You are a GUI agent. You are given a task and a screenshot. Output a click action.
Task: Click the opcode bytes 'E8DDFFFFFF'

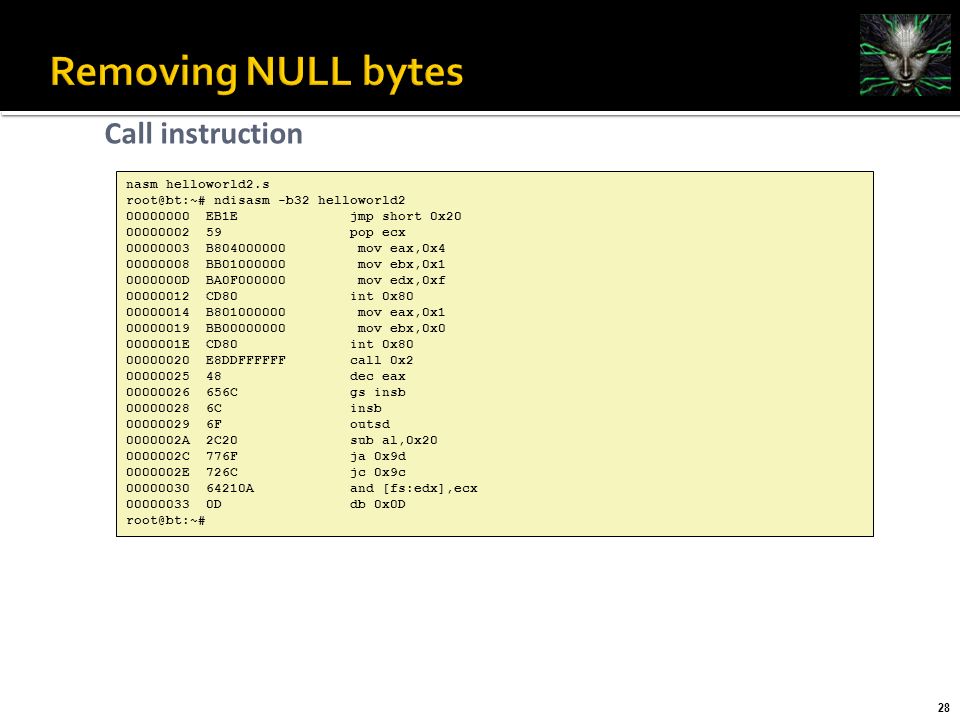pyautogui.click(x=246, y=360)
